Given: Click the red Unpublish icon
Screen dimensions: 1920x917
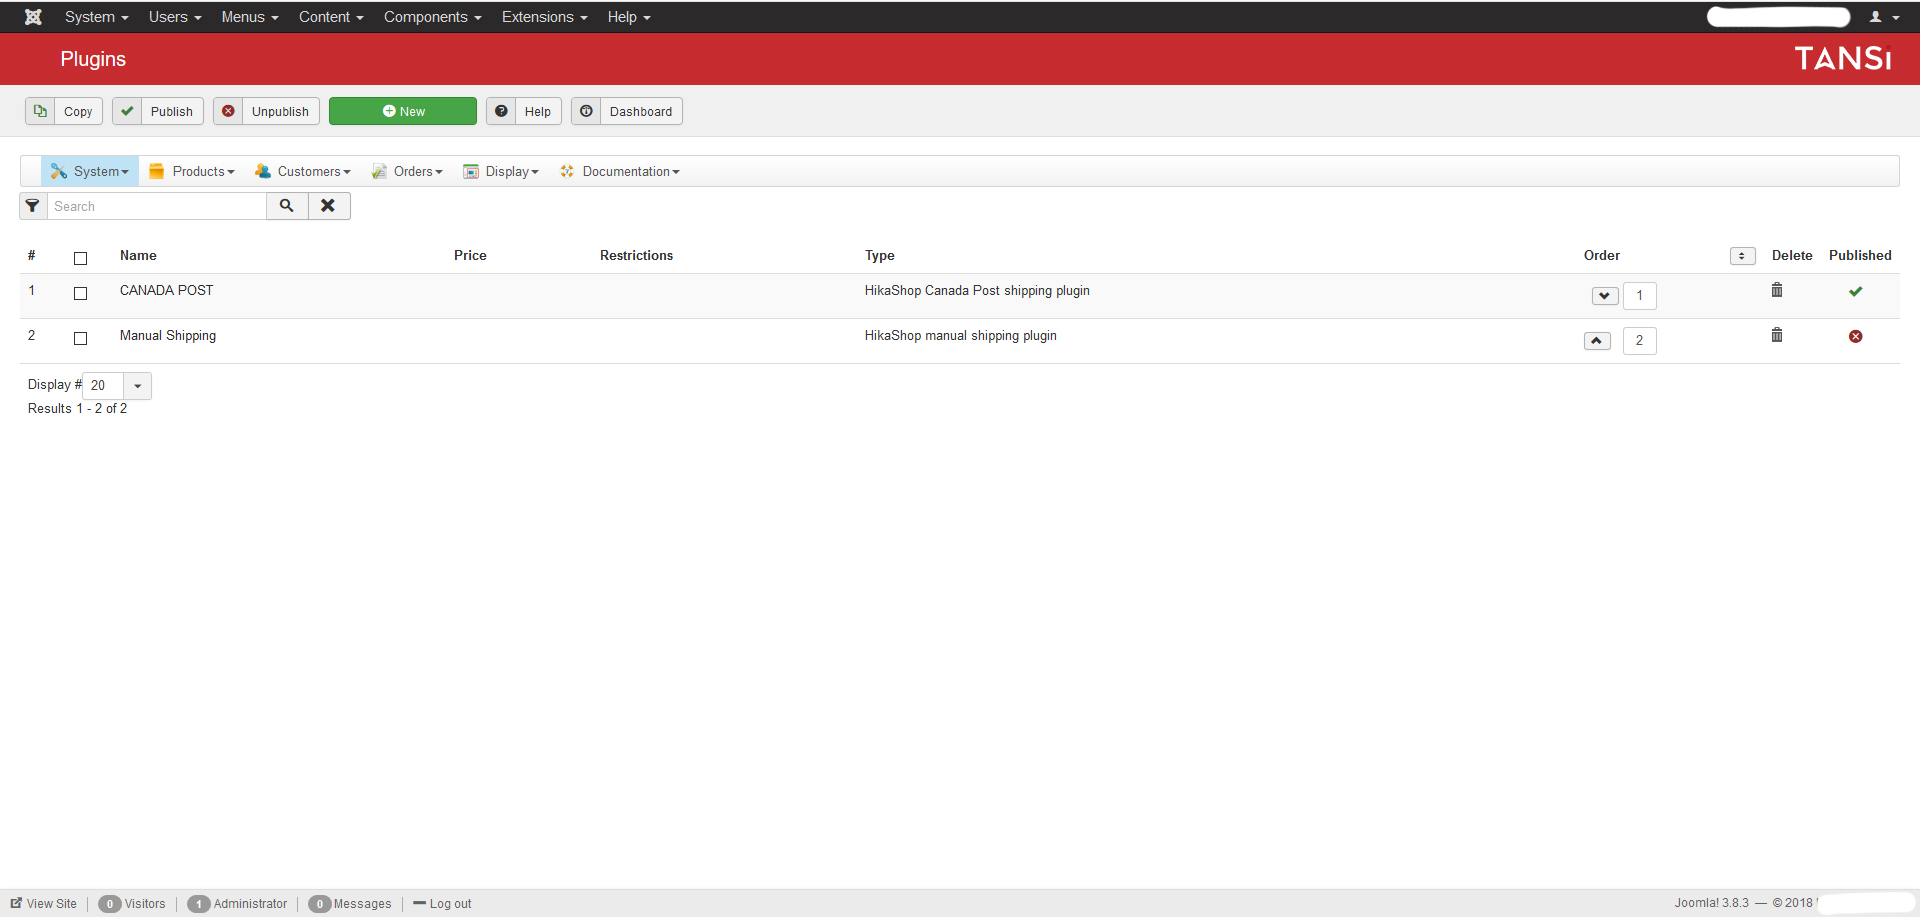Looking at the screenshot, I should coord(228,111).
